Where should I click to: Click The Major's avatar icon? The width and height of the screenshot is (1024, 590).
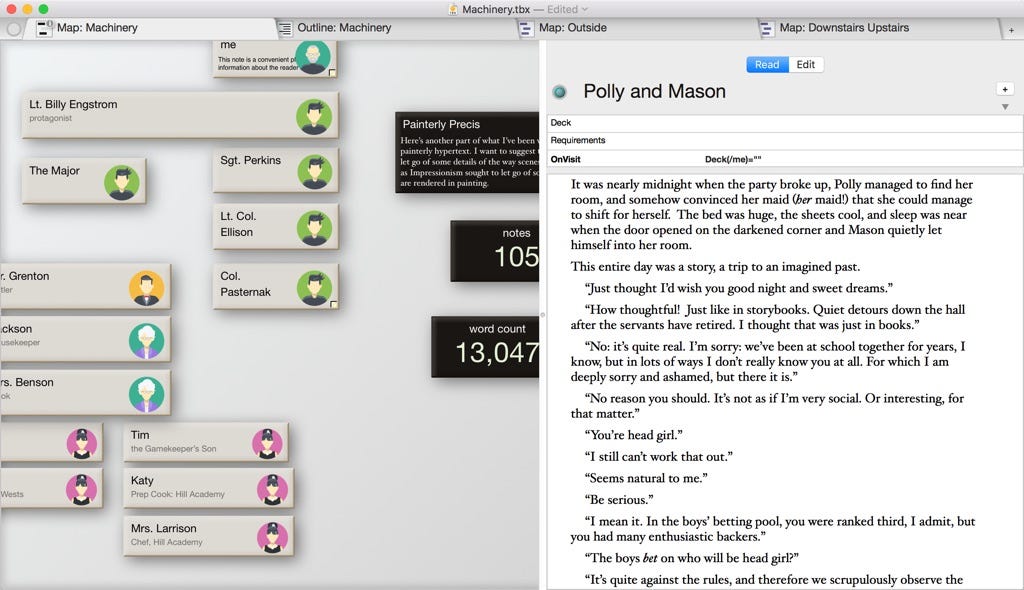(122, 182)
